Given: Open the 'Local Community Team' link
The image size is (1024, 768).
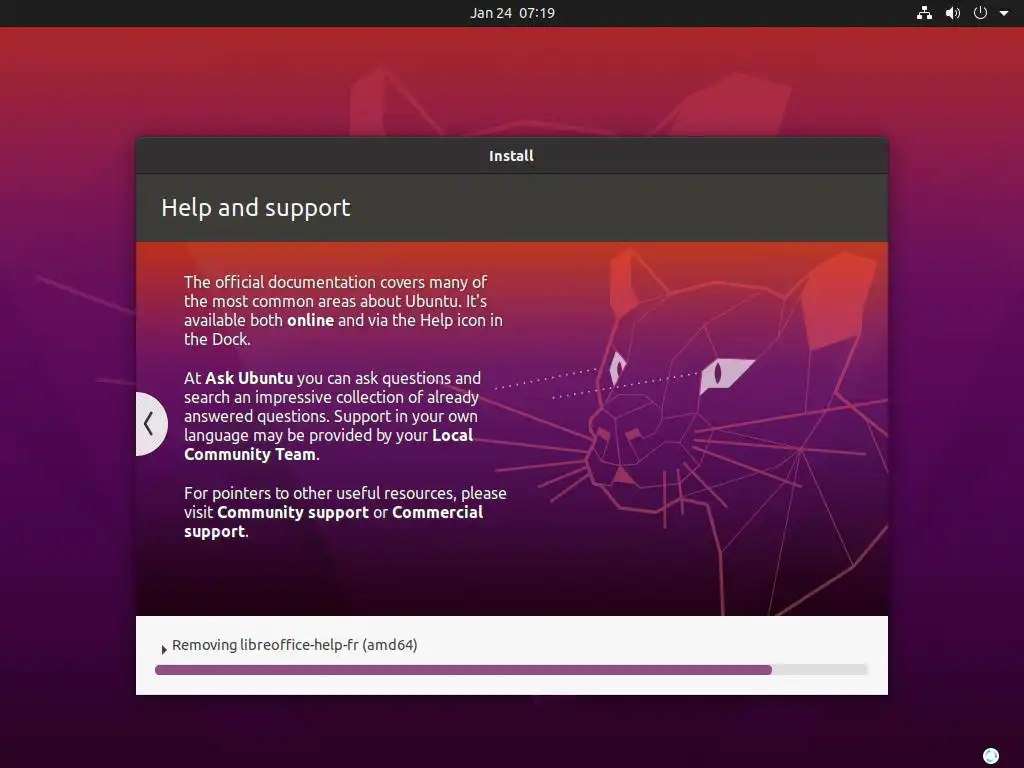Looking at the screenshot, I should click(x=328, y=445).
